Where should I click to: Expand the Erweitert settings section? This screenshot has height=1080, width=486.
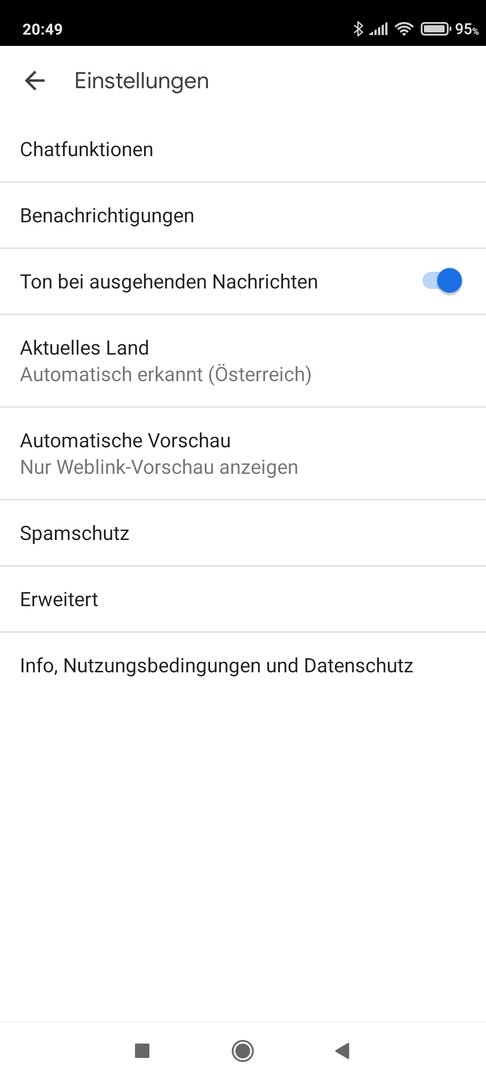tap(243, 599)
